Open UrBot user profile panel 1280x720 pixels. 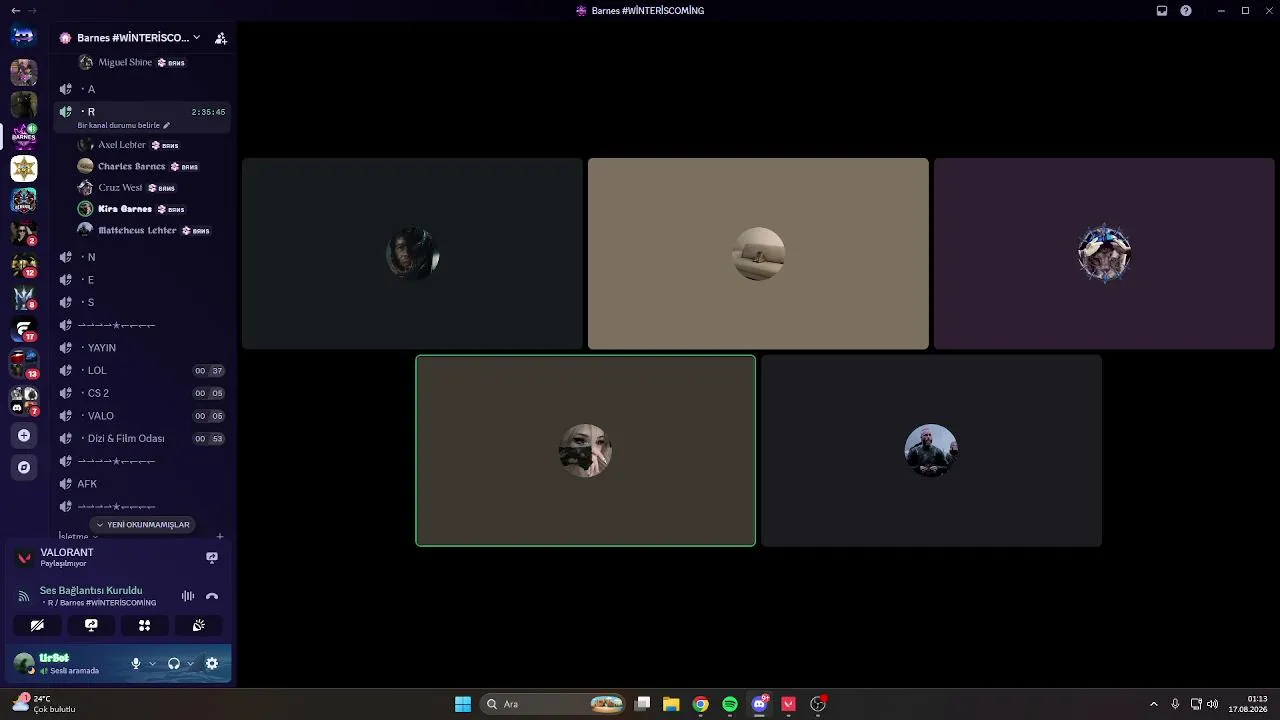point(66,663)
